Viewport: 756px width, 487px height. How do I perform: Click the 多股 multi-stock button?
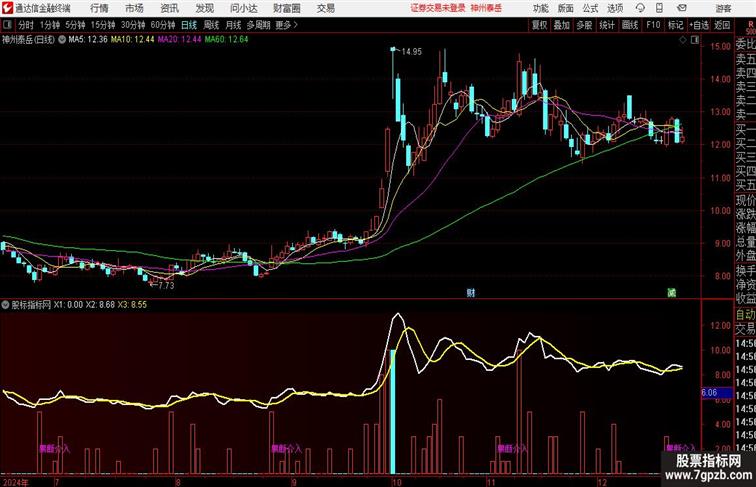pos(584,25)
